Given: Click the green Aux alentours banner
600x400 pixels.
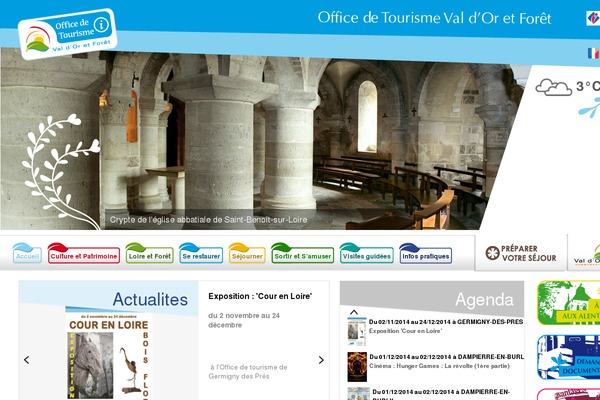Looking at the screenshot, I should (569, 303).
